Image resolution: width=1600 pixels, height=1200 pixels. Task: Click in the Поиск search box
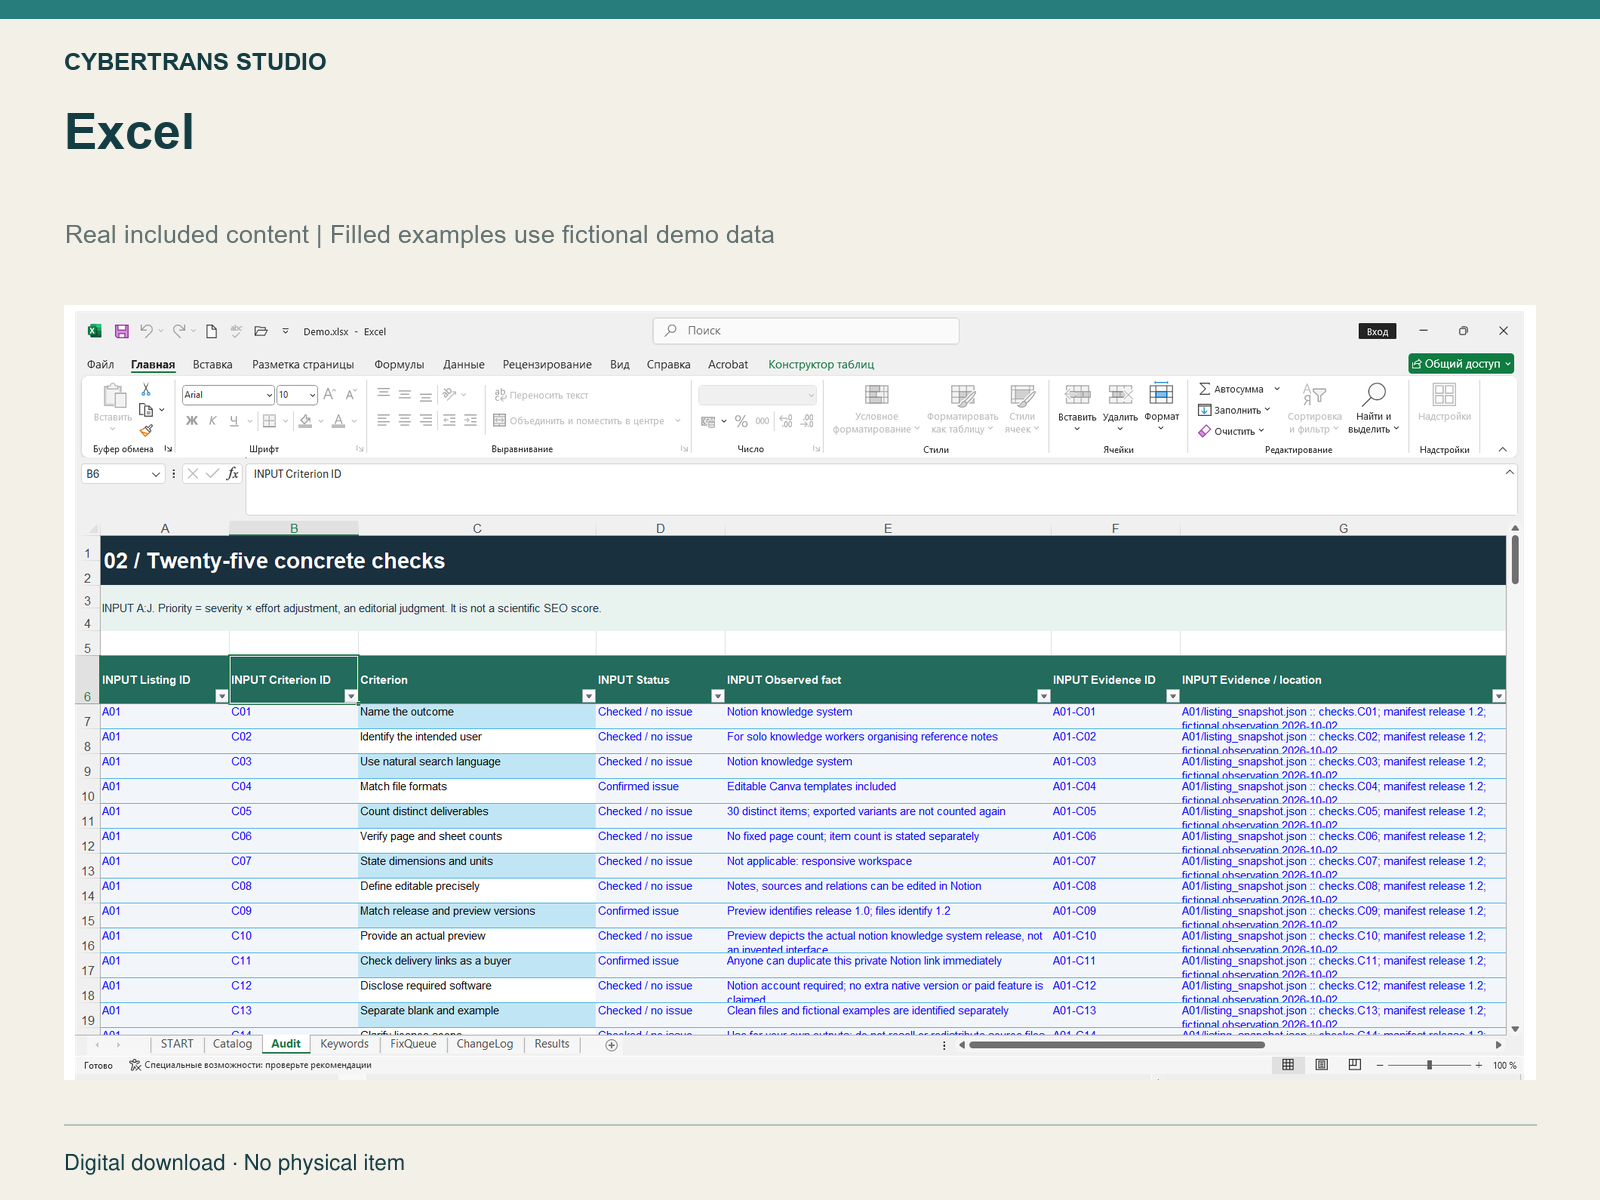[x=806, y=331]
